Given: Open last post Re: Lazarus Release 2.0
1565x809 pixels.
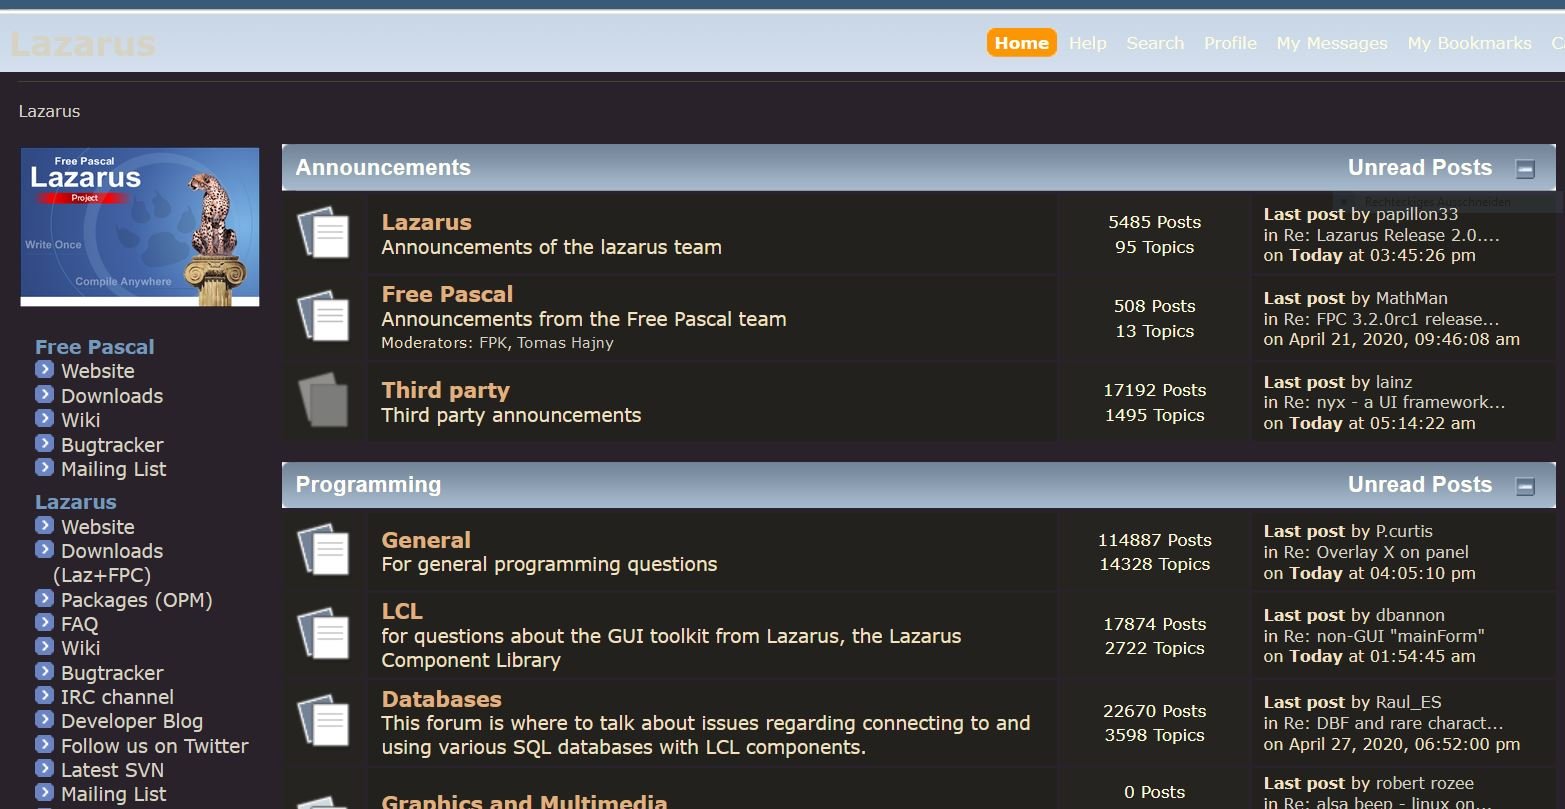Looking at the screenshot, I should [1391, 235].
